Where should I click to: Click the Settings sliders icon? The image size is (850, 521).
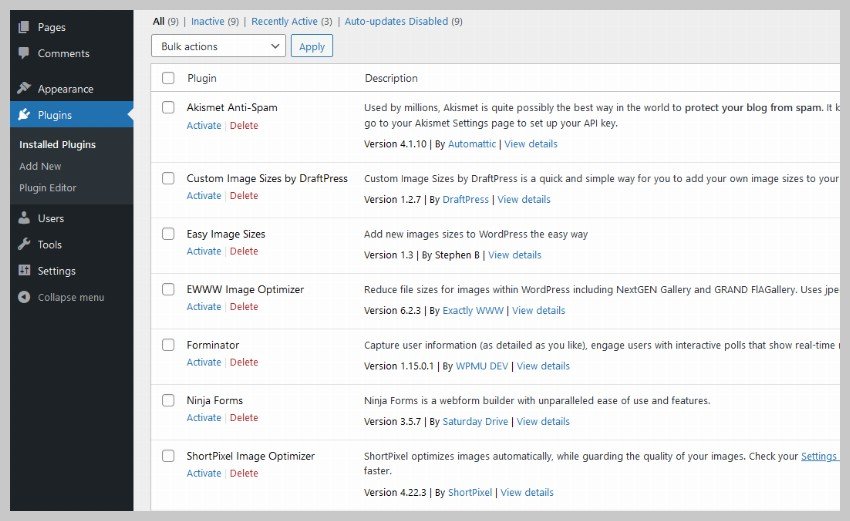[24, 271]
